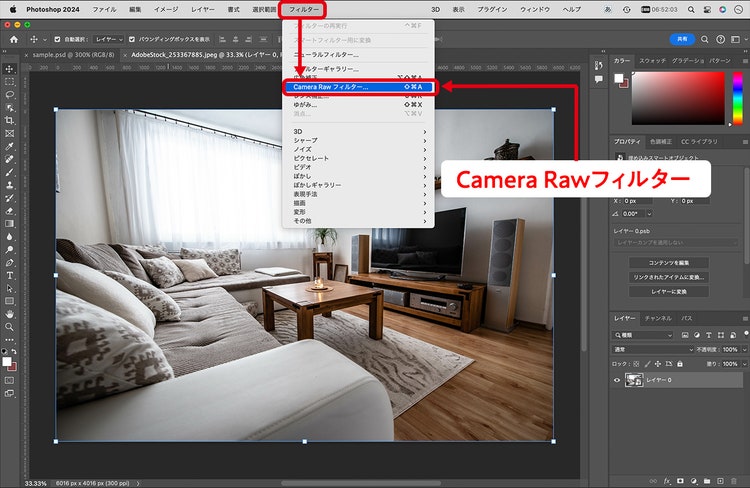Toggle バウンディングボックスを表示 checkbox
The width and height of the screenshot is (750, 488).
coord(132,39)
